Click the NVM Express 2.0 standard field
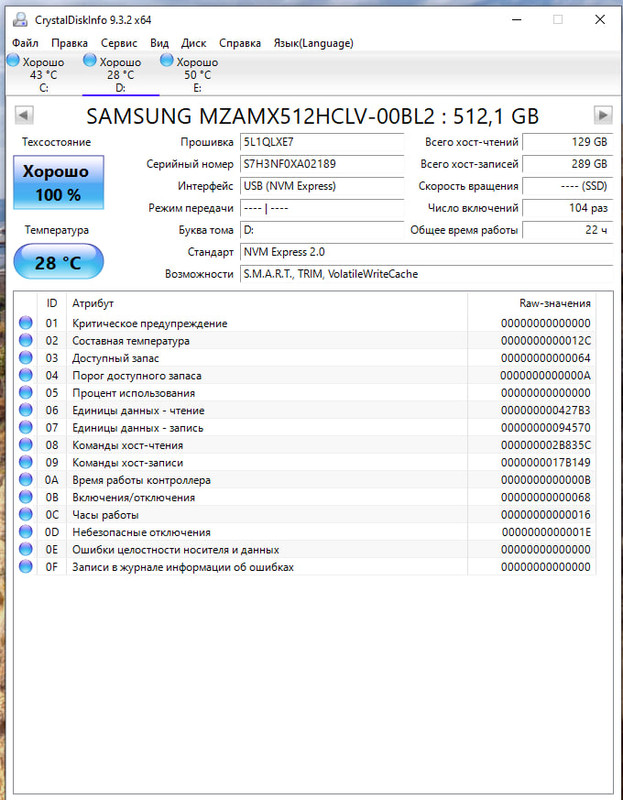This screenshot has height=800, width=623. pos(427,252)
